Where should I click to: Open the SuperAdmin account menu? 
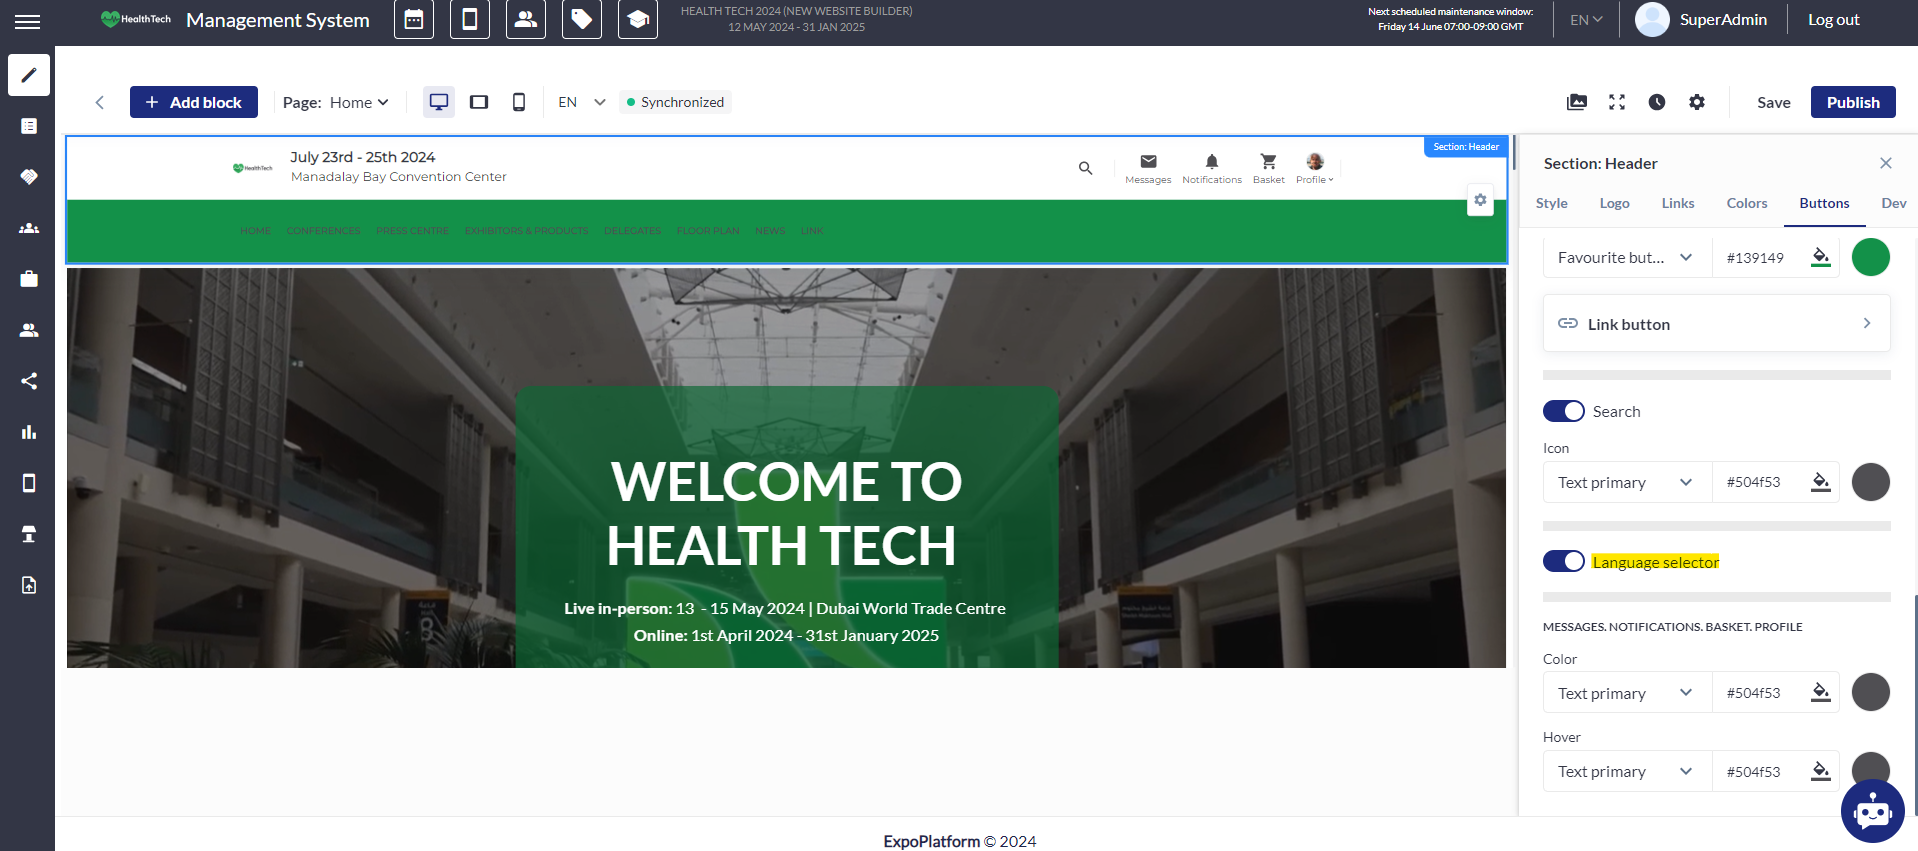tap(1701, 20)
